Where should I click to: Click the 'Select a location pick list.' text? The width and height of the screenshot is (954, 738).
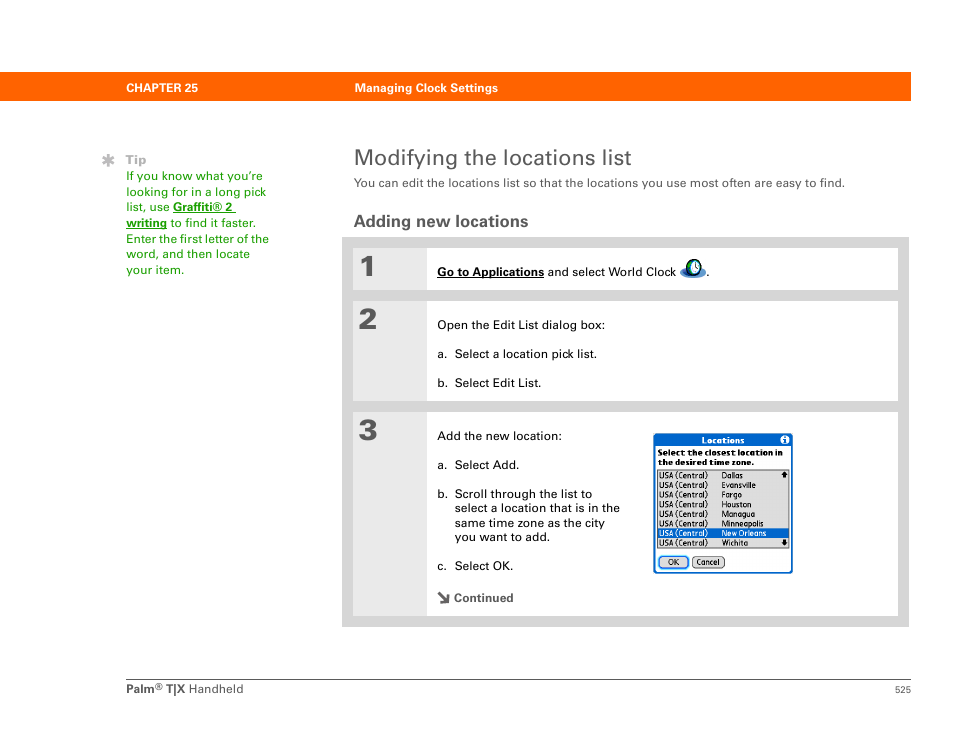coord(526,354)
